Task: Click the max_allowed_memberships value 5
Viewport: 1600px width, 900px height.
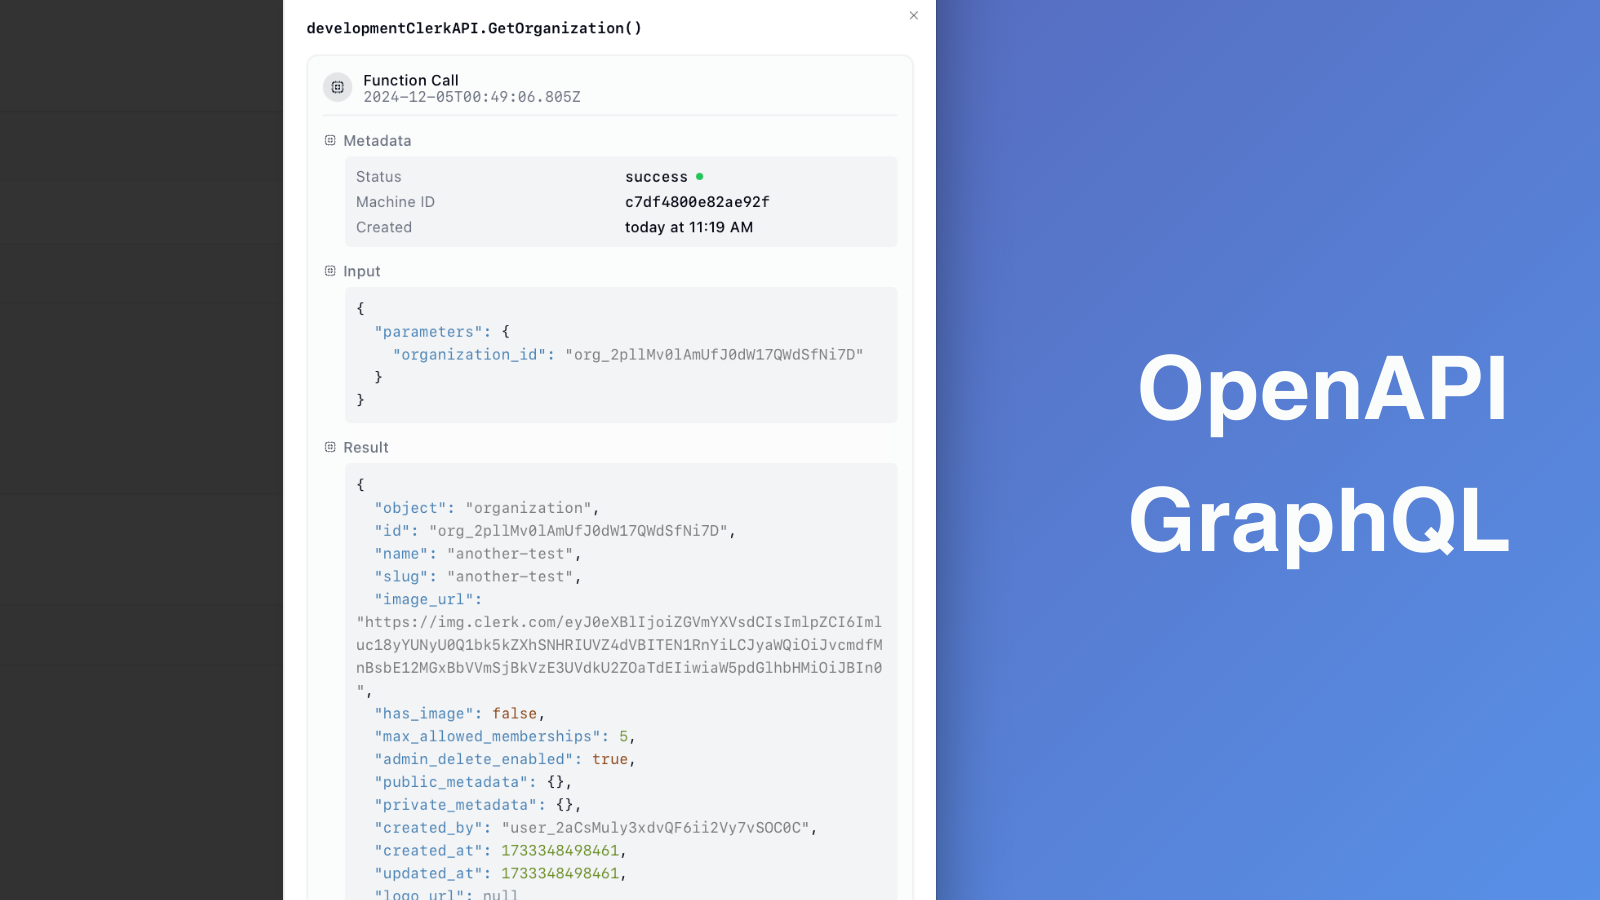Action: [623, 737]
